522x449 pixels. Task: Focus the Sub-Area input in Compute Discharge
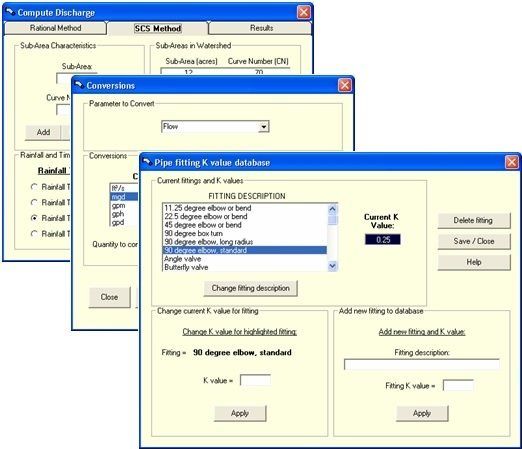[x=77, y=79]
